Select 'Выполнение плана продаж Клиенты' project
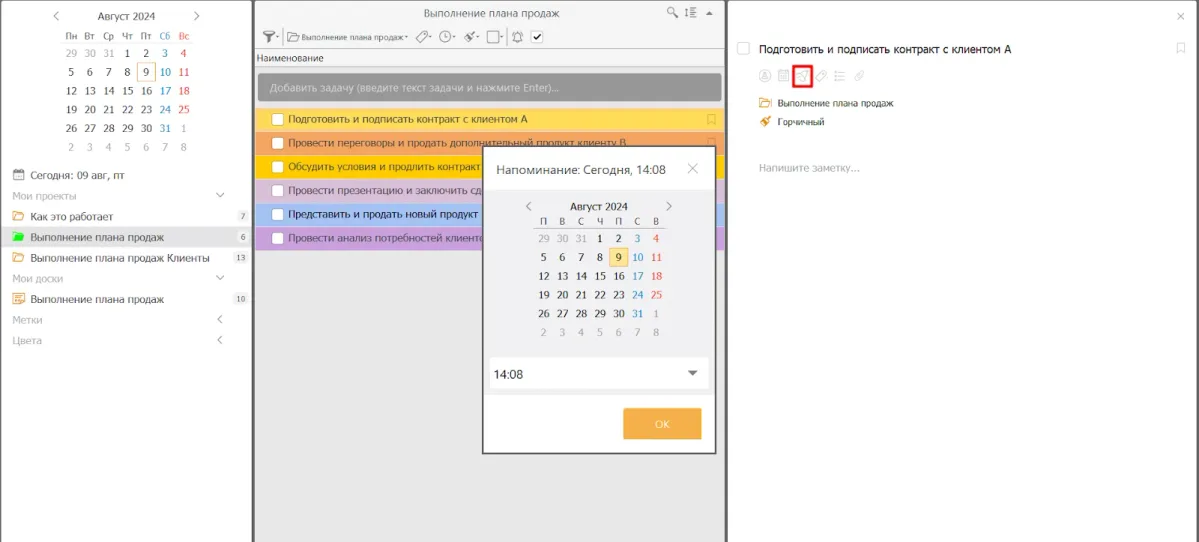Image resolution: width=1199 pixels, height=542 pixels. pyautogui.click(x=120, y=258)
